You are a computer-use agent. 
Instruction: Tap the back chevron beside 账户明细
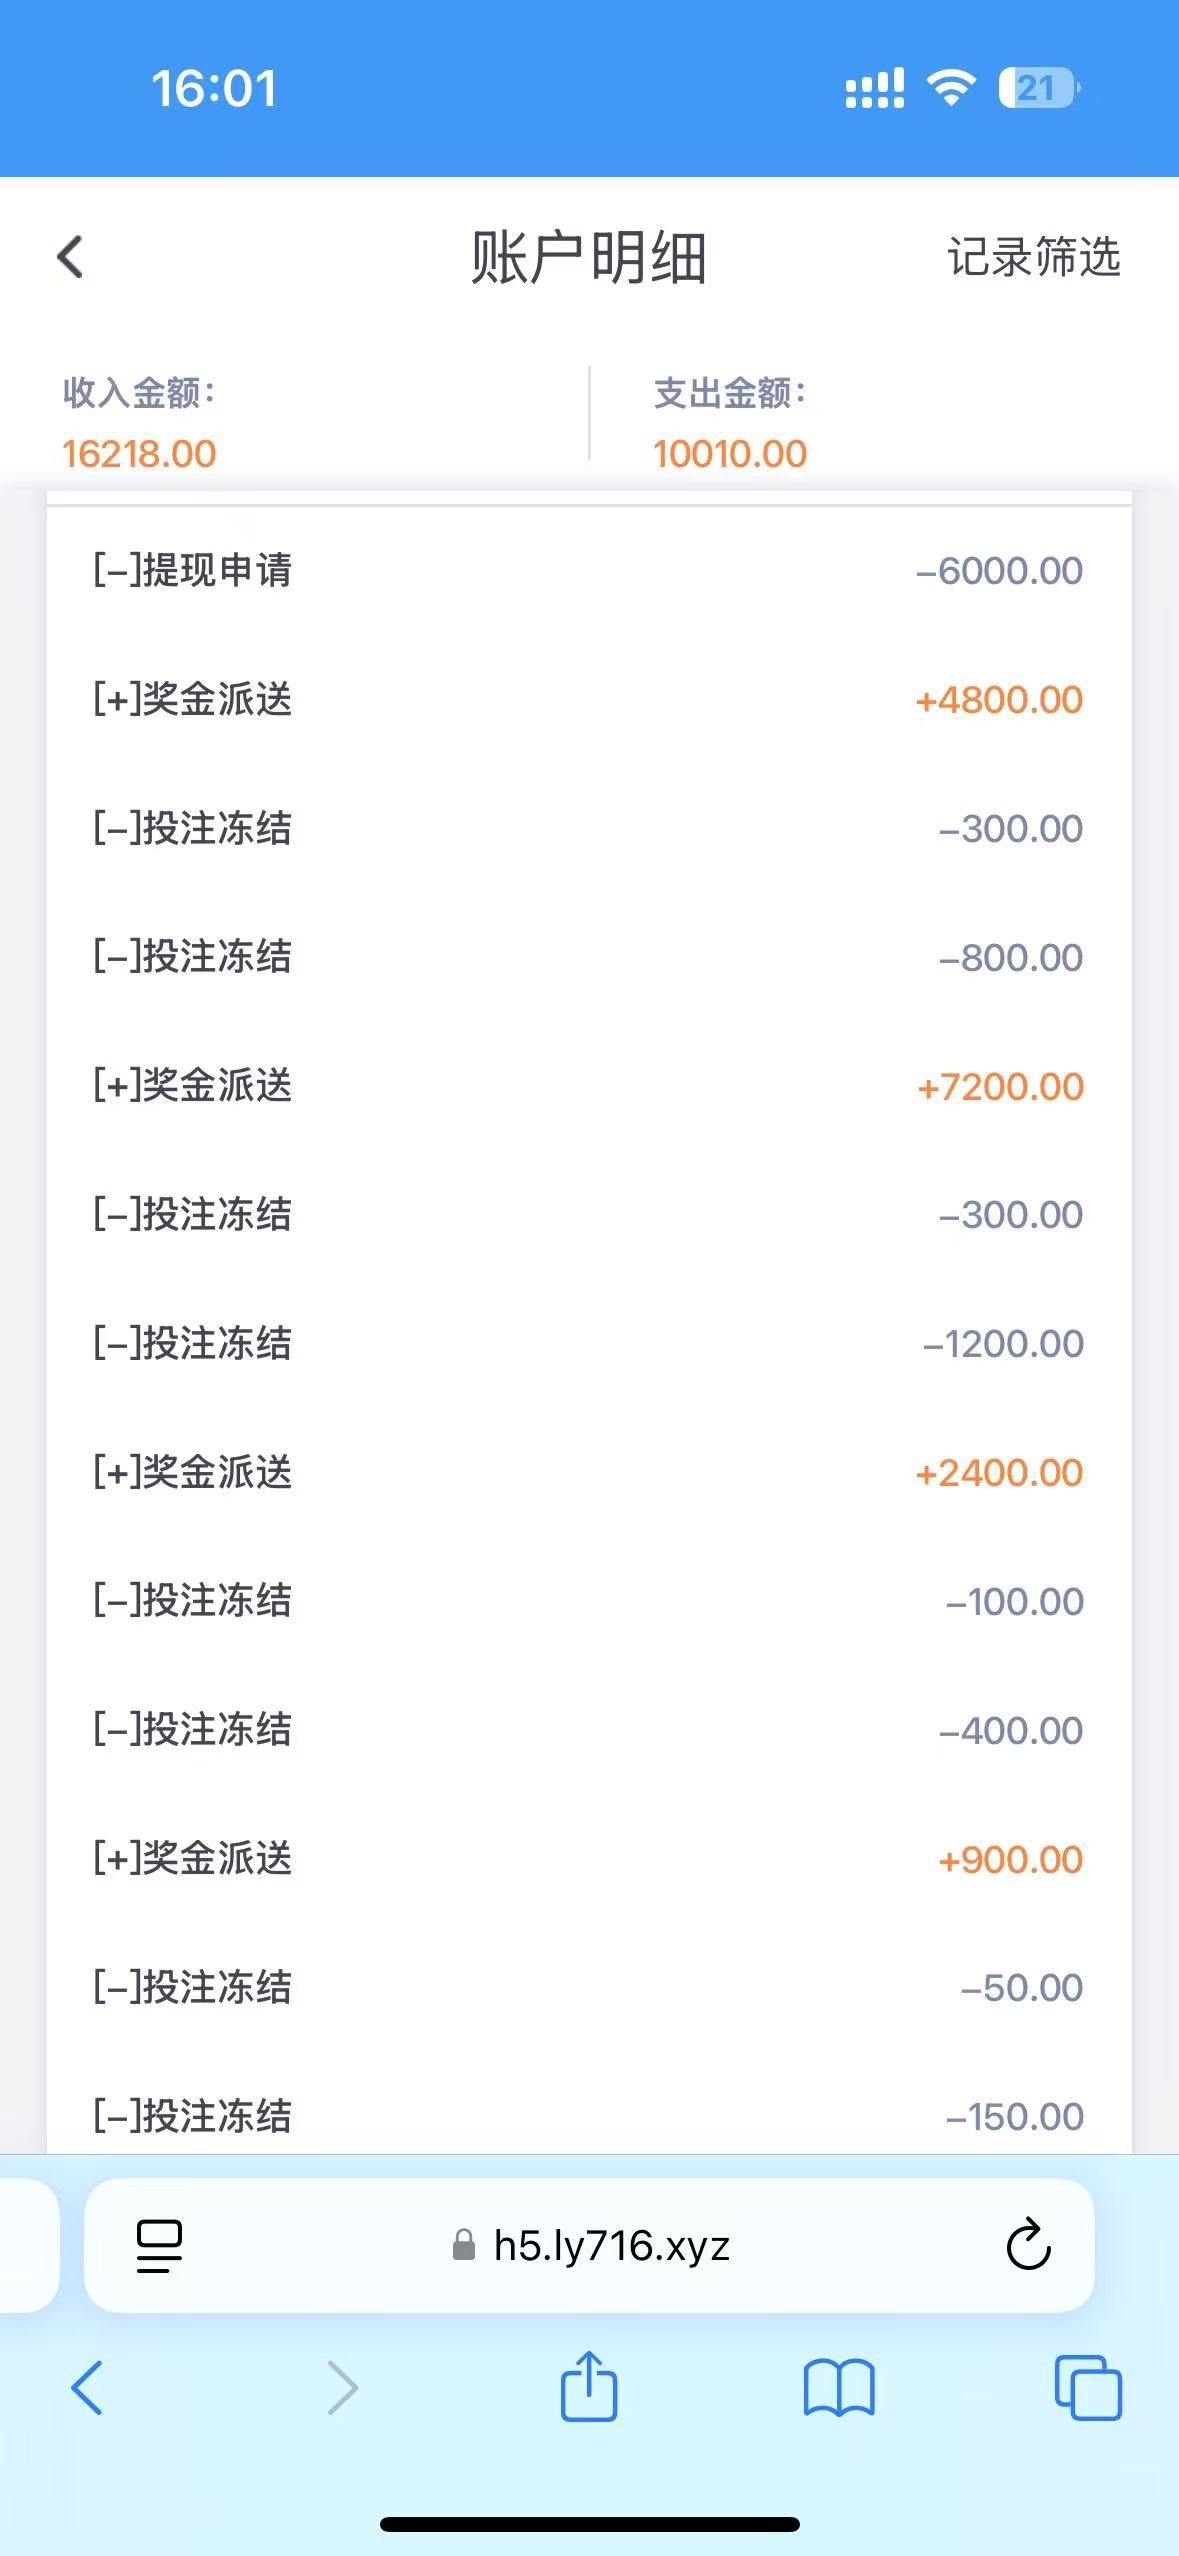(x=71, y=257)
